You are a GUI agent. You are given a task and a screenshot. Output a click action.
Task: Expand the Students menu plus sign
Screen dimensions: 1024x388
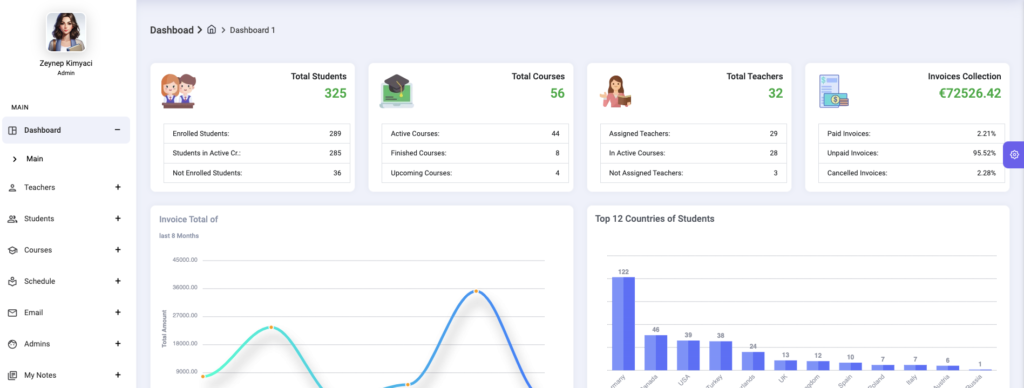[118, 219]
